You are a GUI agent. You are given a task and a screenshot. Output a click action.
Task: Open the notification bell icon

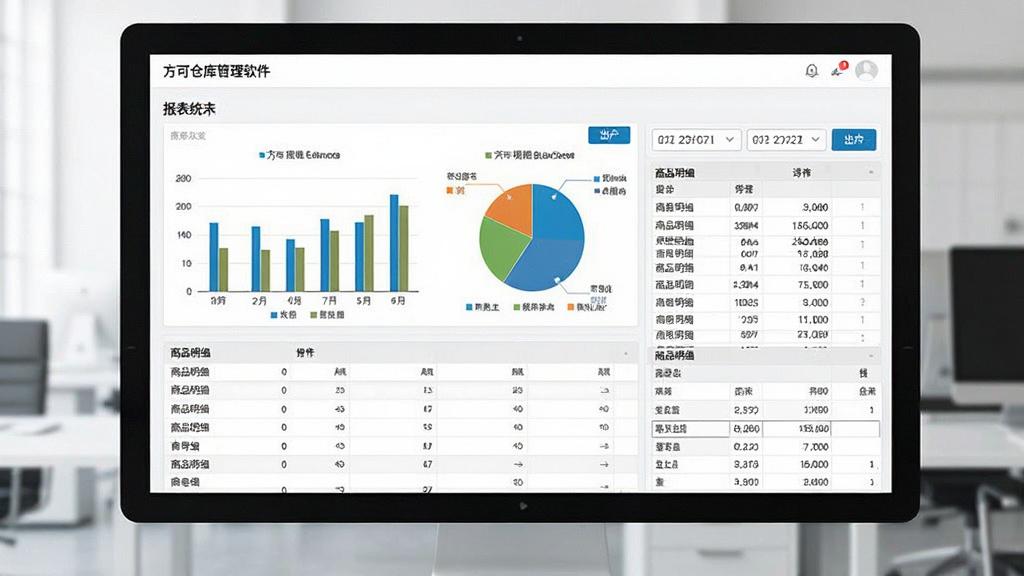coord(811,71)
